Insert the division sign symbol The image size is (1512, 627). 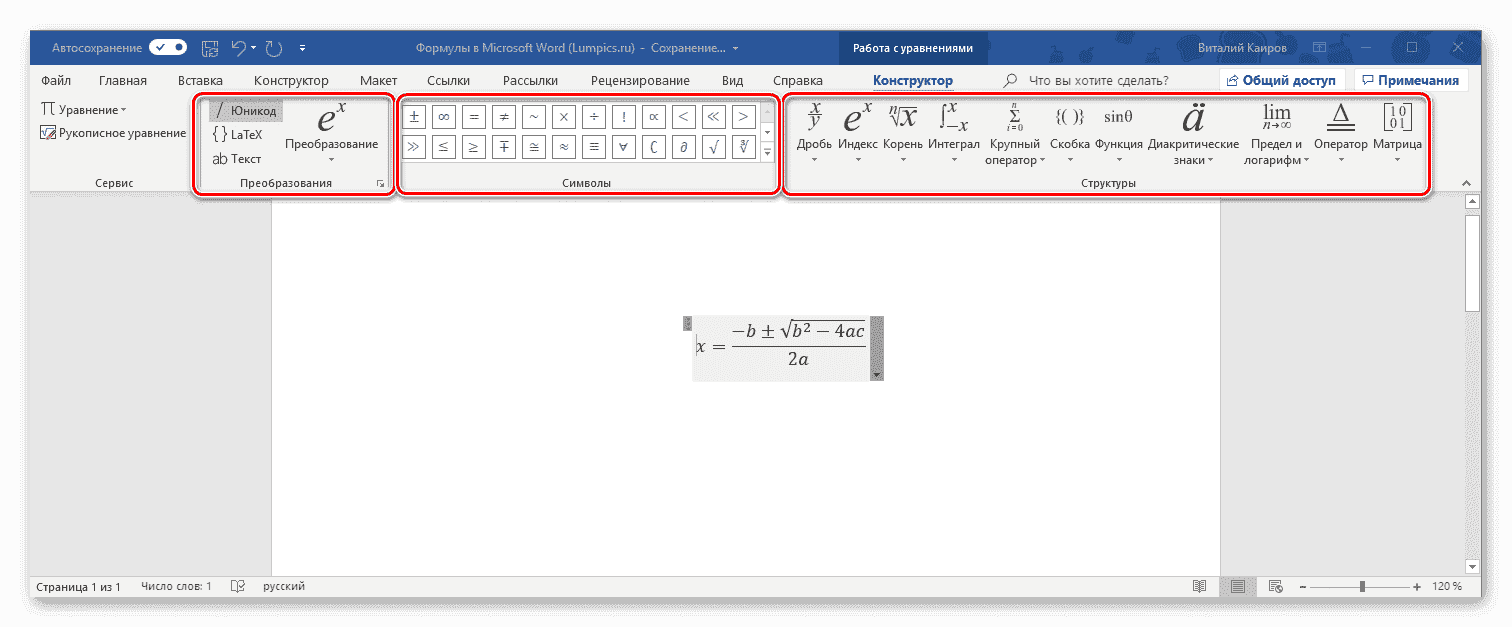pos(594,117)
